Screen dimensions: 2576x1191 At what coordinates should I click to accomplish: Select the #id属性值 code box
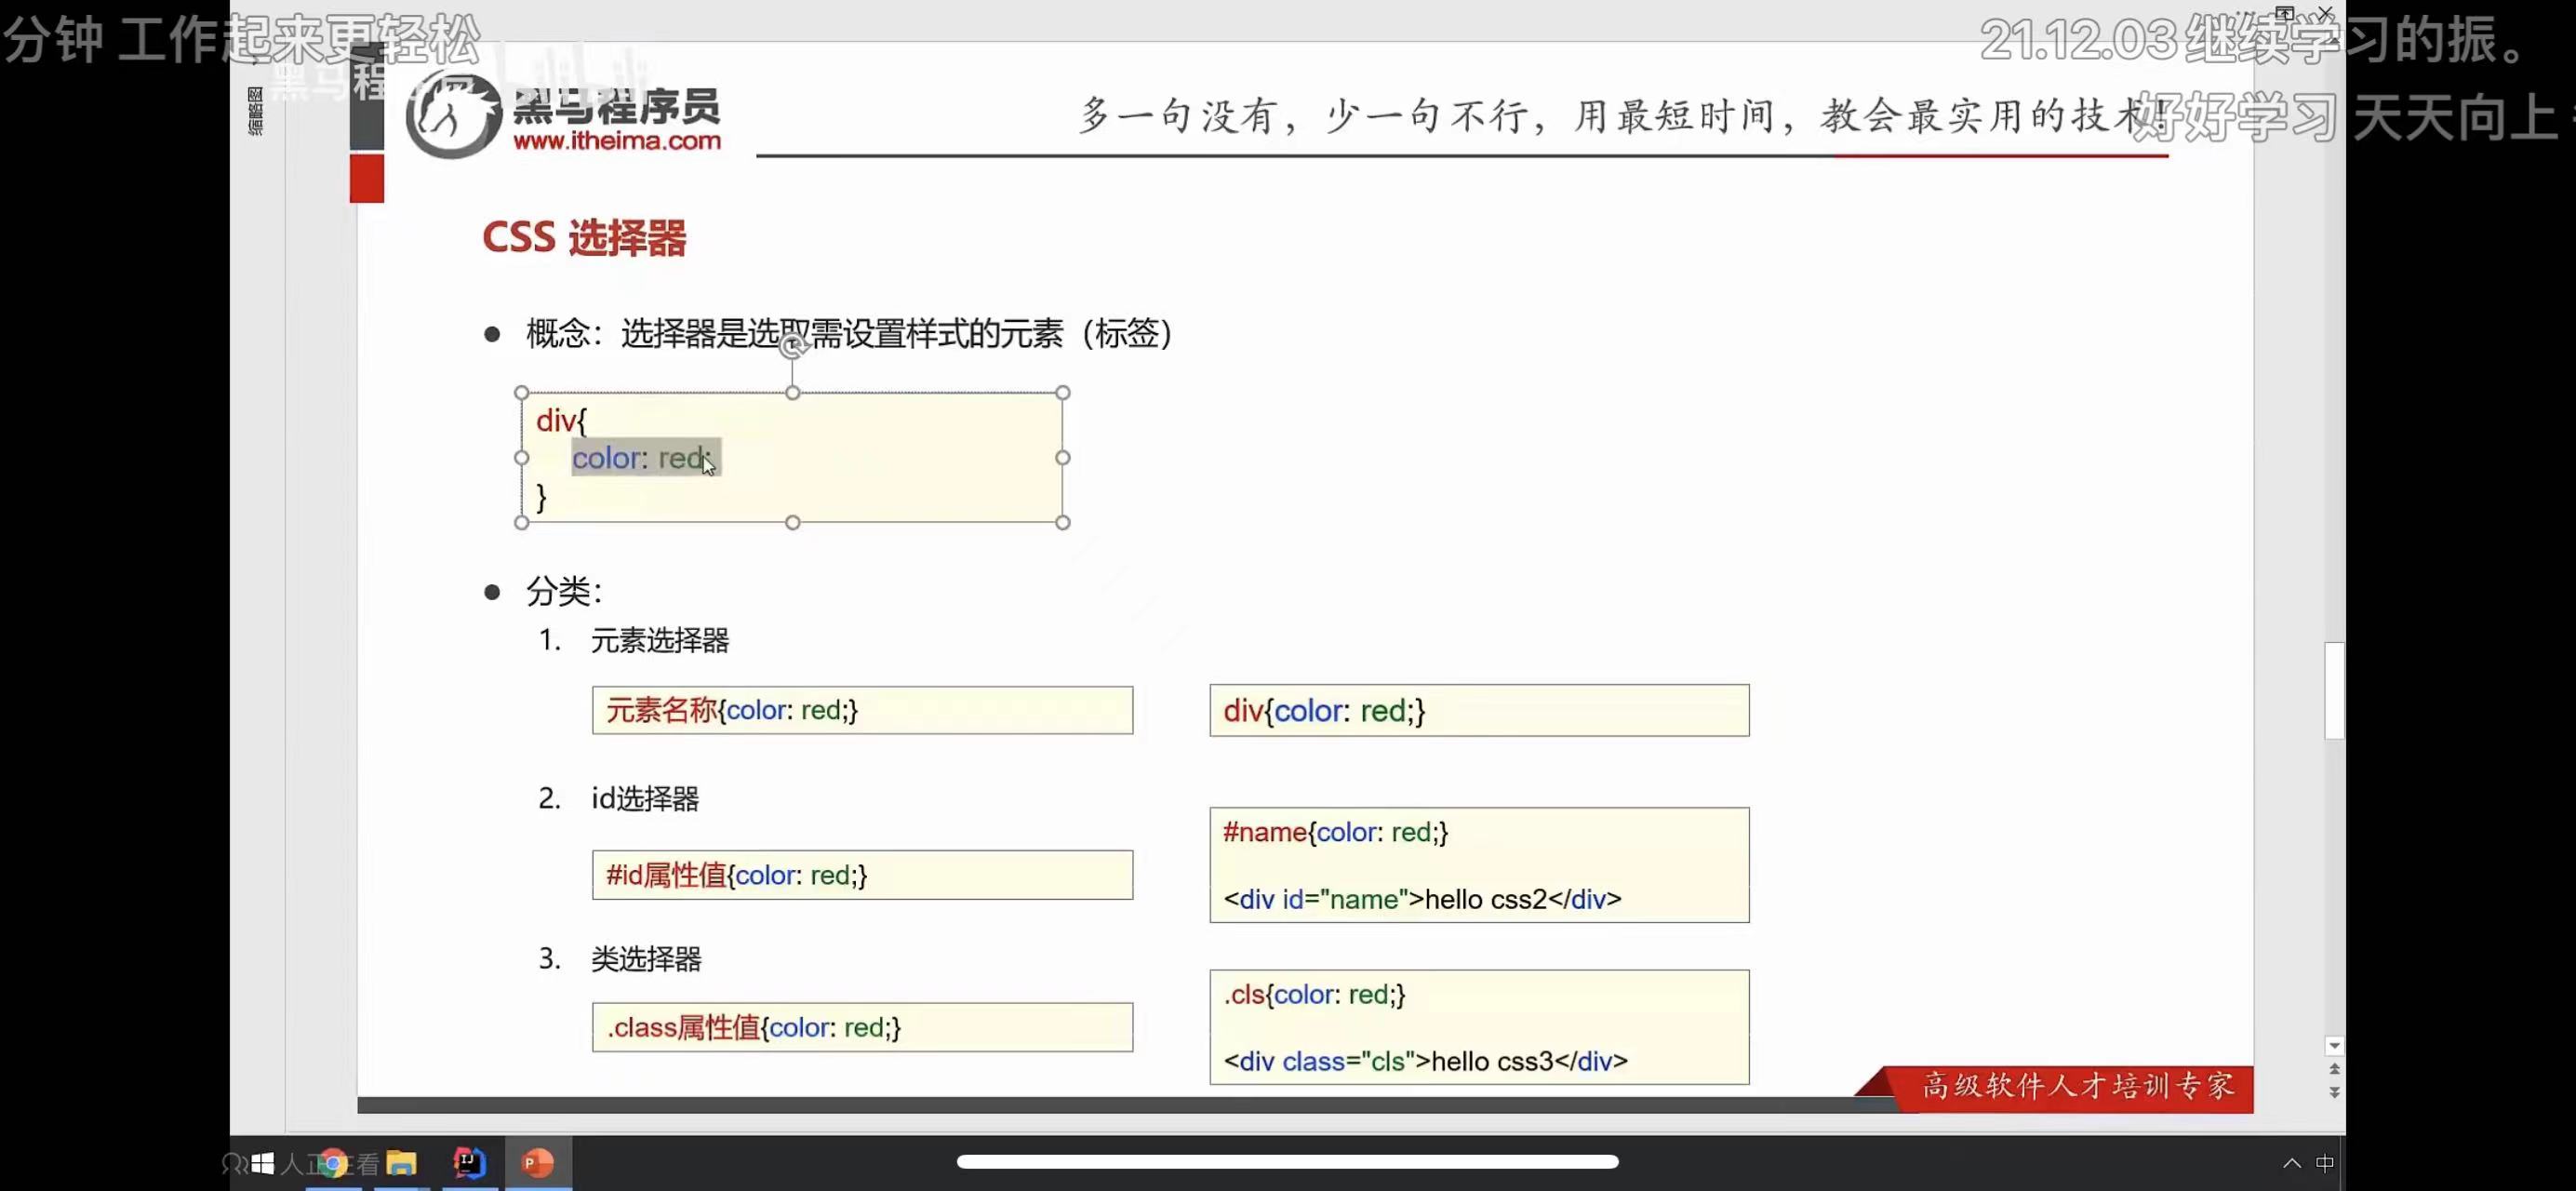pyautogui.click(x=862, y=875)
